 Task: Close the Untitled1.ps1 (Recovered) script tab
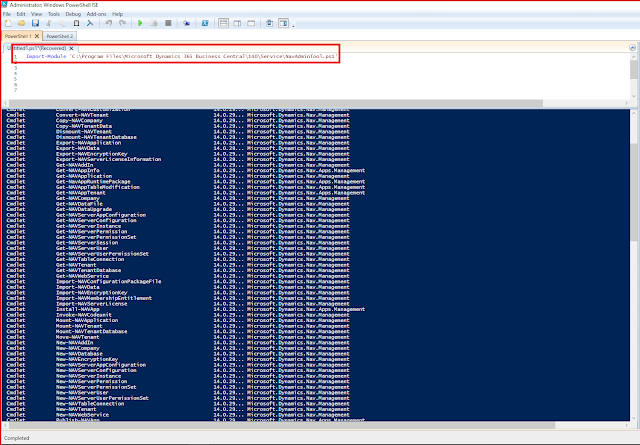click(x=71, y=48)
